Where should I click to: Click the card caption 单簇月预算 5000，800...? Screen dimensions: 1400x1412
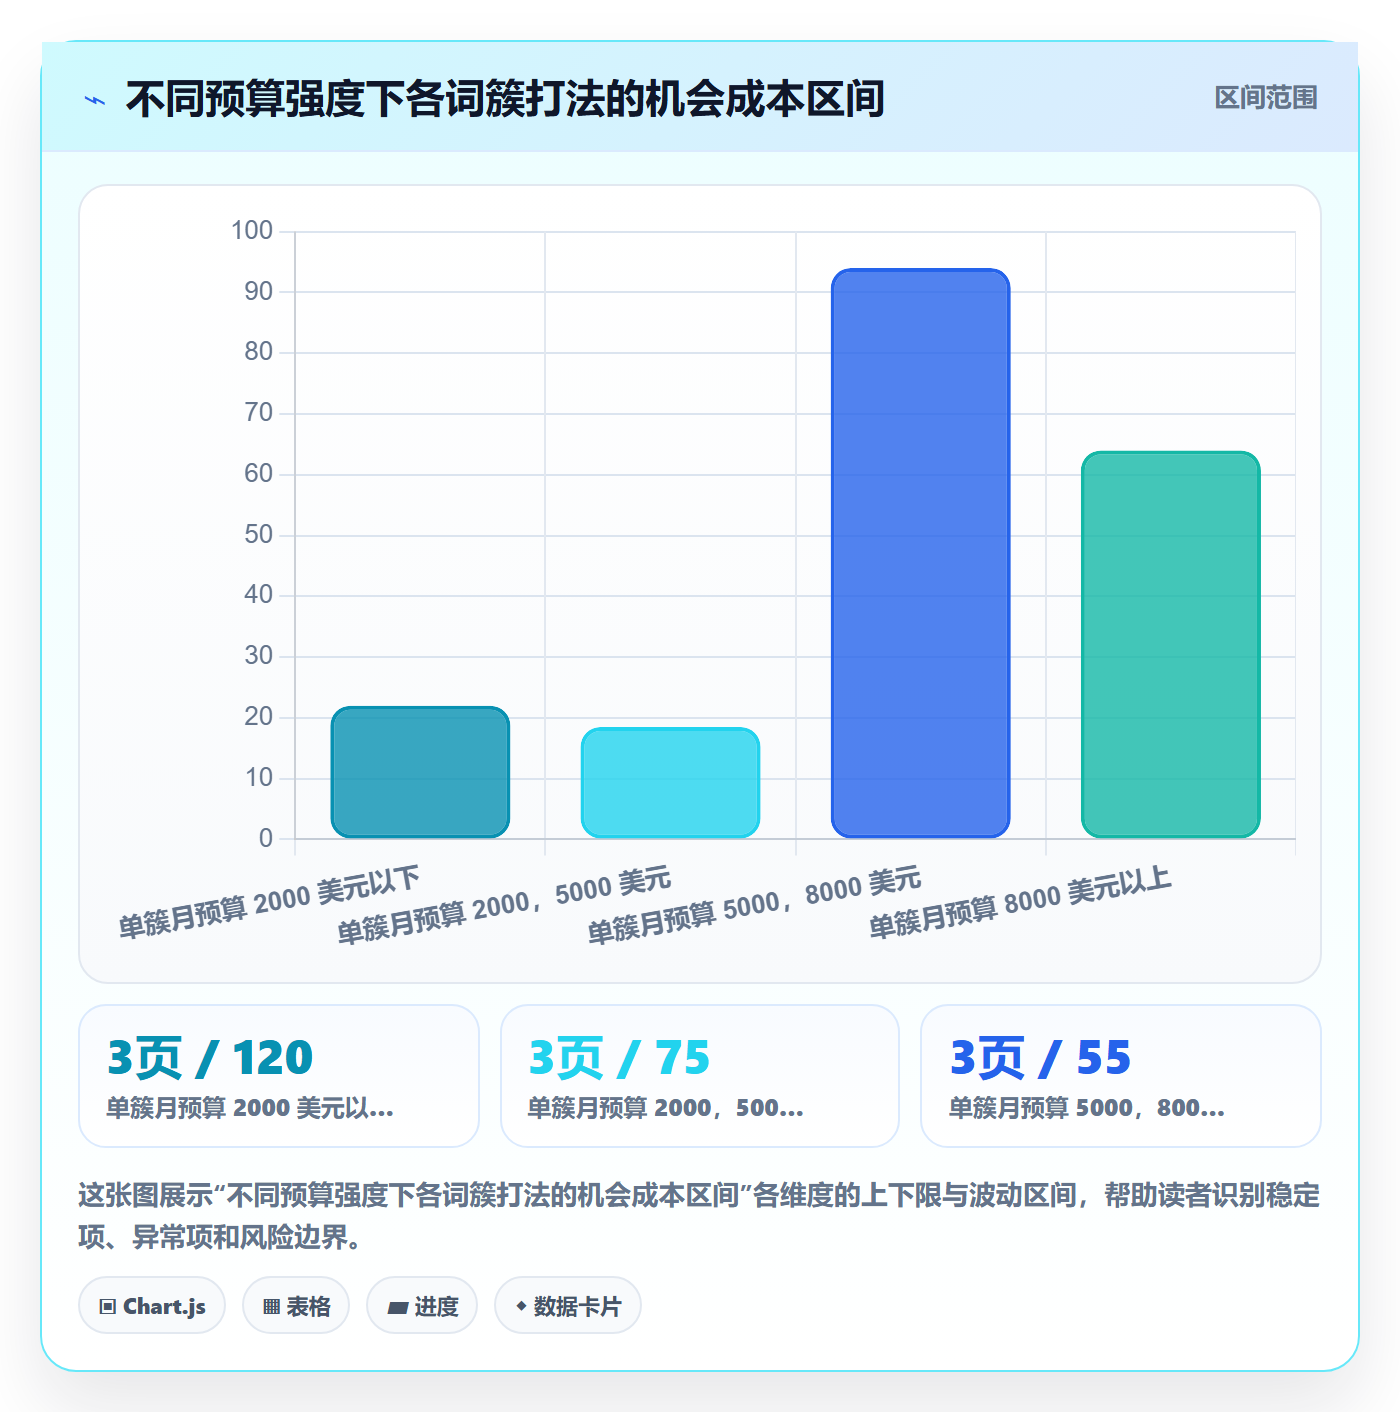coord(1087,1108)
